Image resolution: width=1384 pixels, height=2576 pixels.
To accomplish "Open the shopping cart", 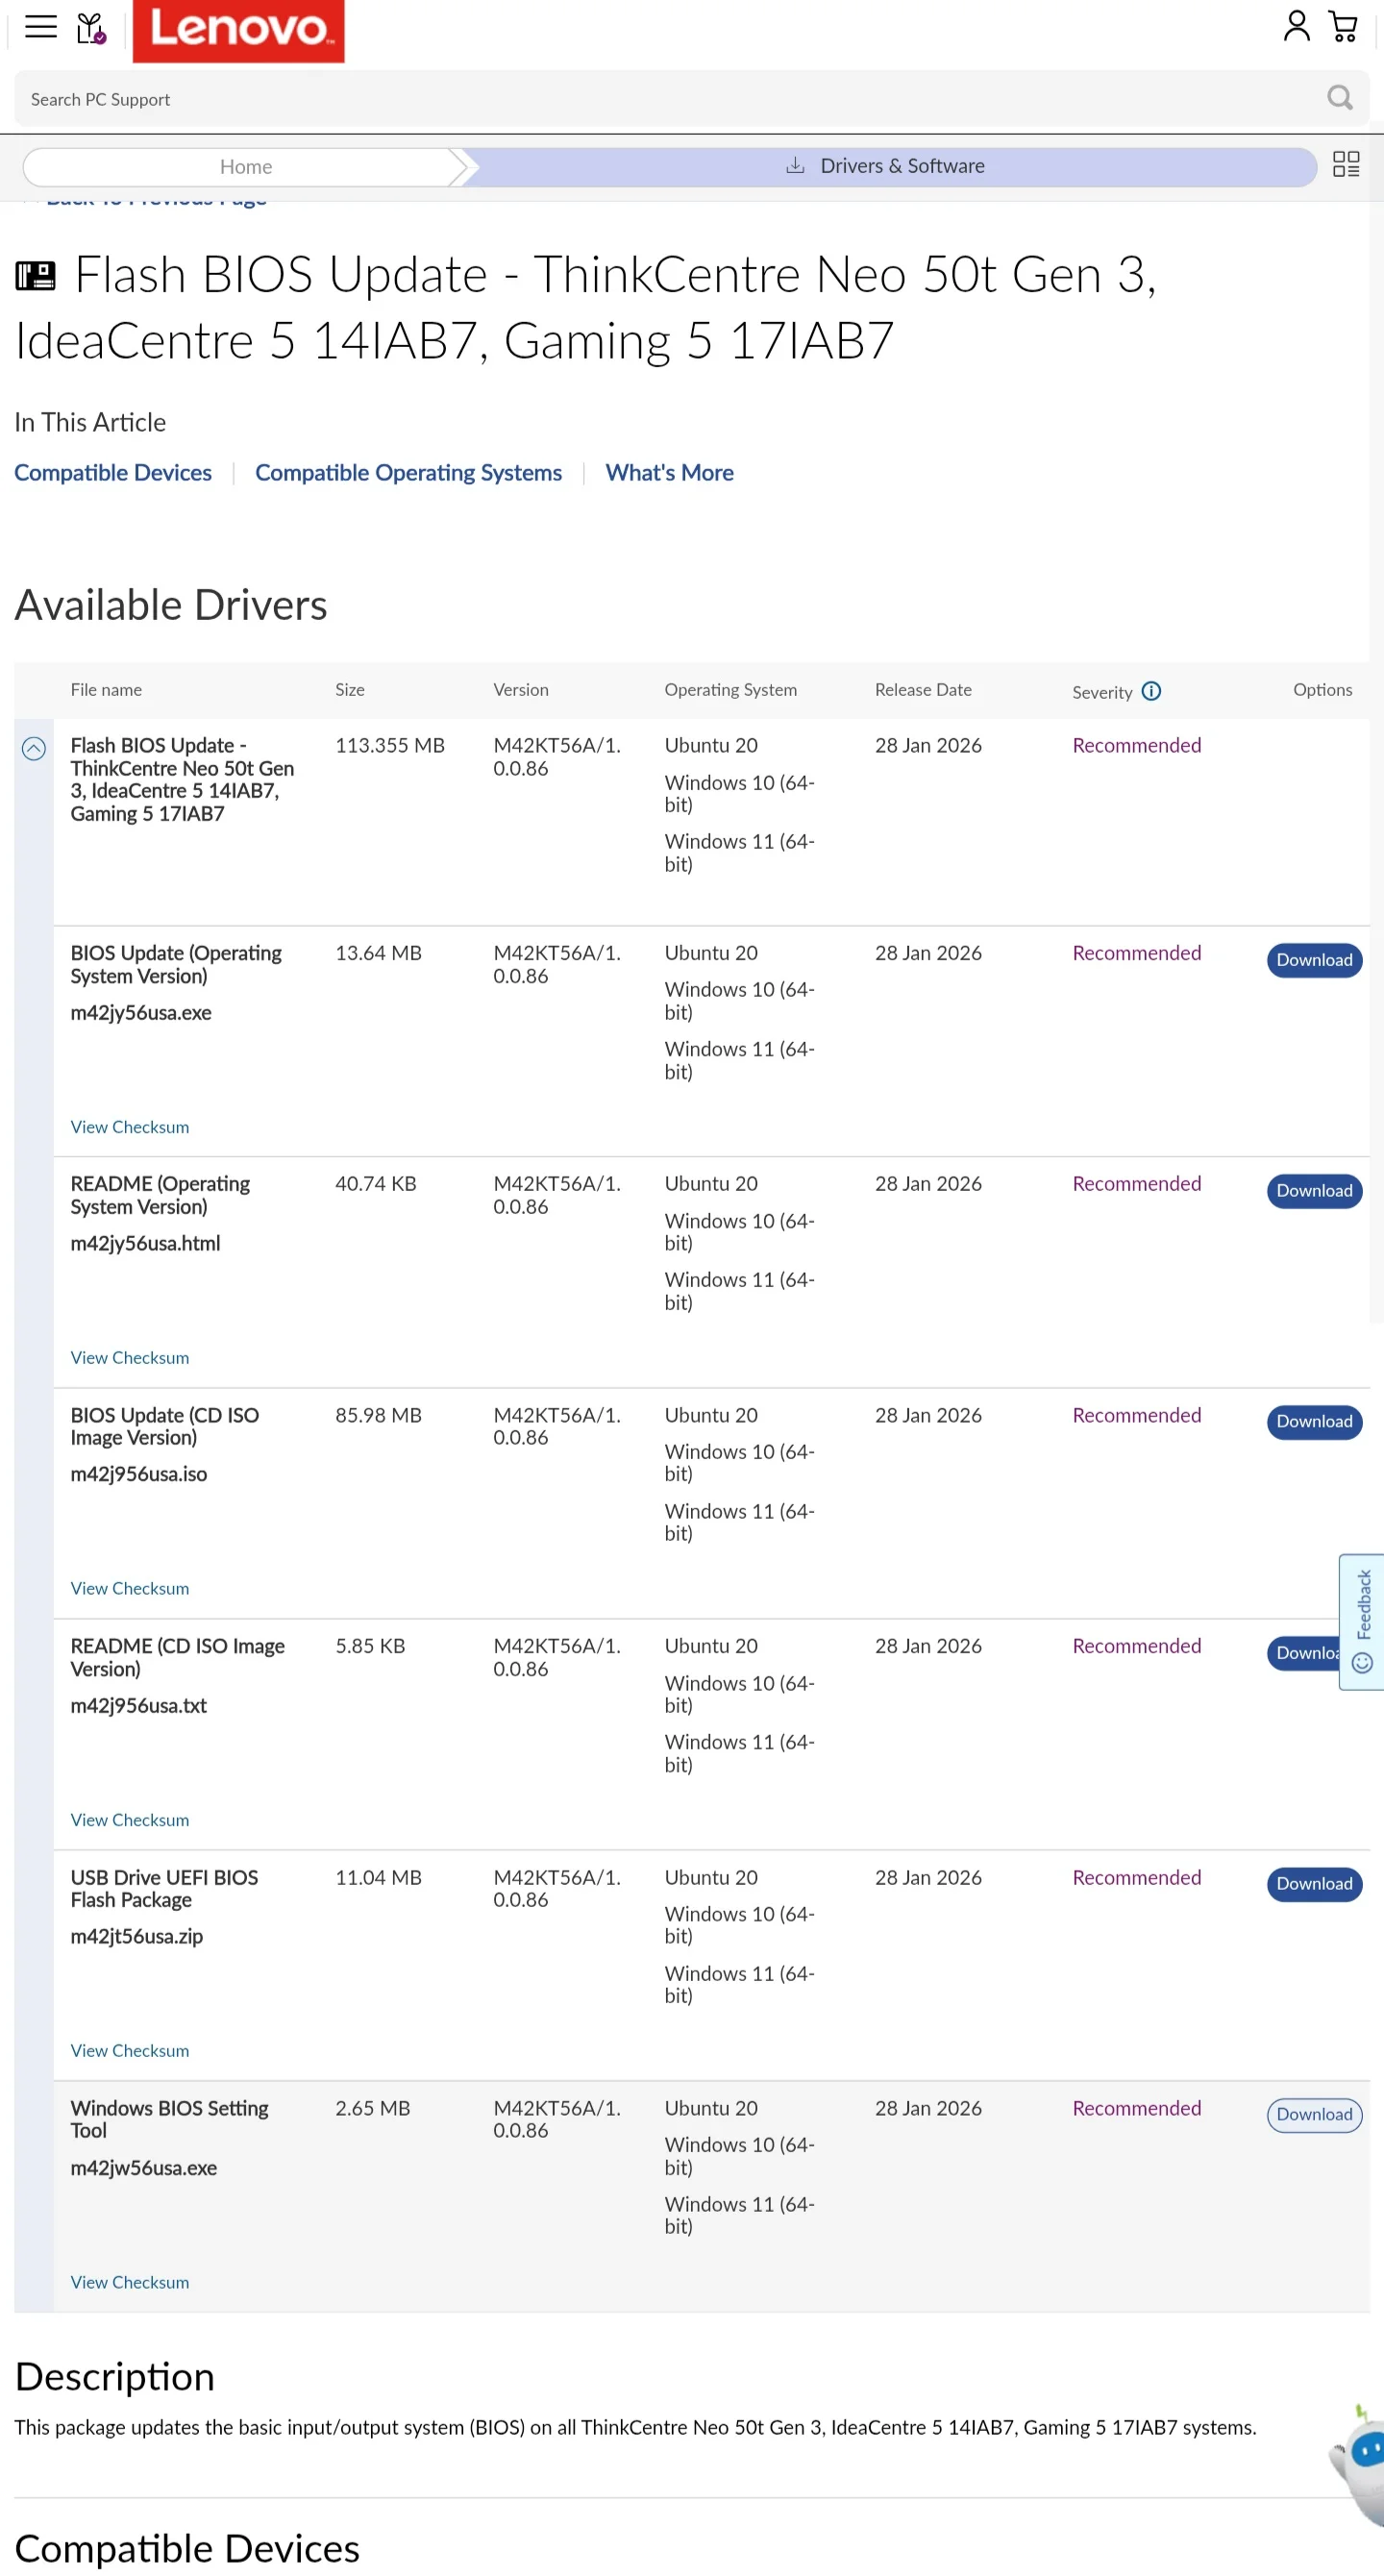I will click(x=1343, y=26).
